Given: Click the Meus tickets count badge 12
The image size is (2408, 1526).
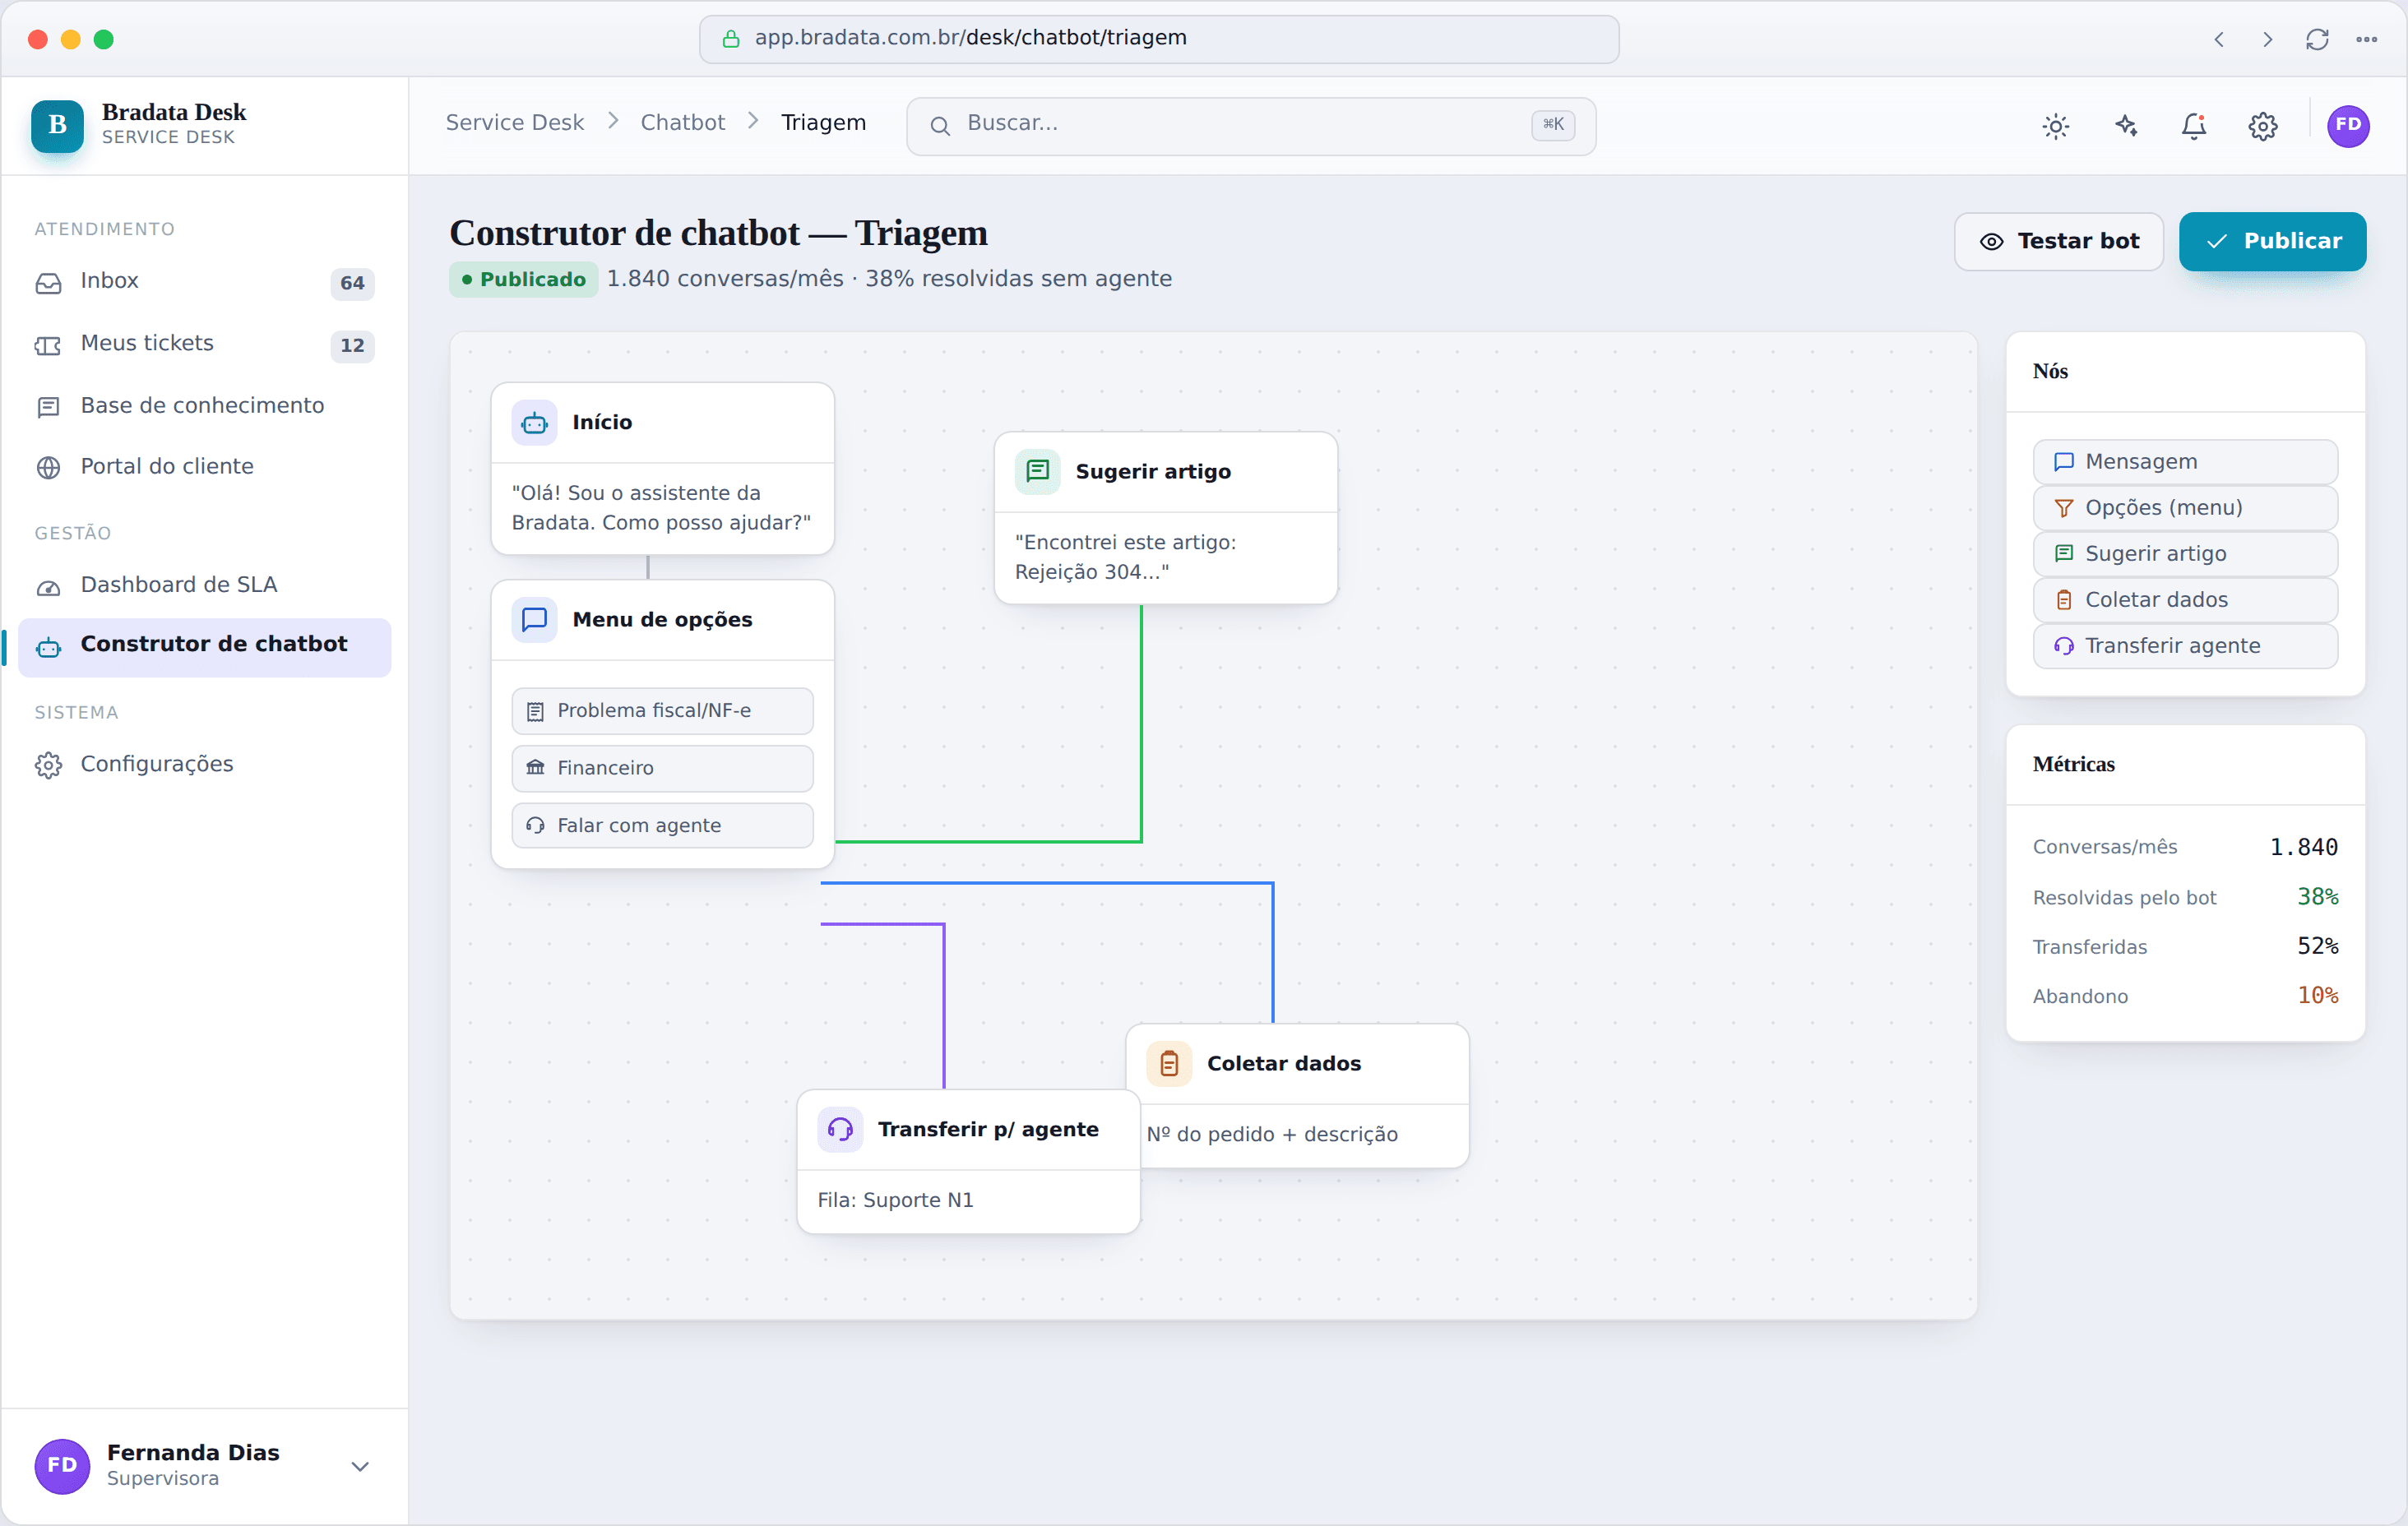Looking at the screenshot, I should pyautogui.click(x=352, y=346).
